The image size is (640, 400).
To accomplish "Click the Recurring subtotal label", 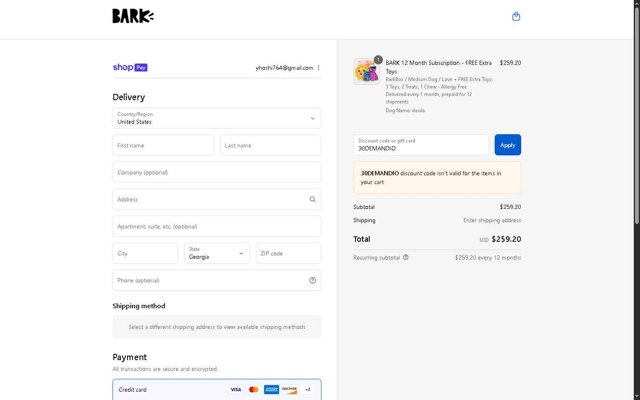I will 376,258.
